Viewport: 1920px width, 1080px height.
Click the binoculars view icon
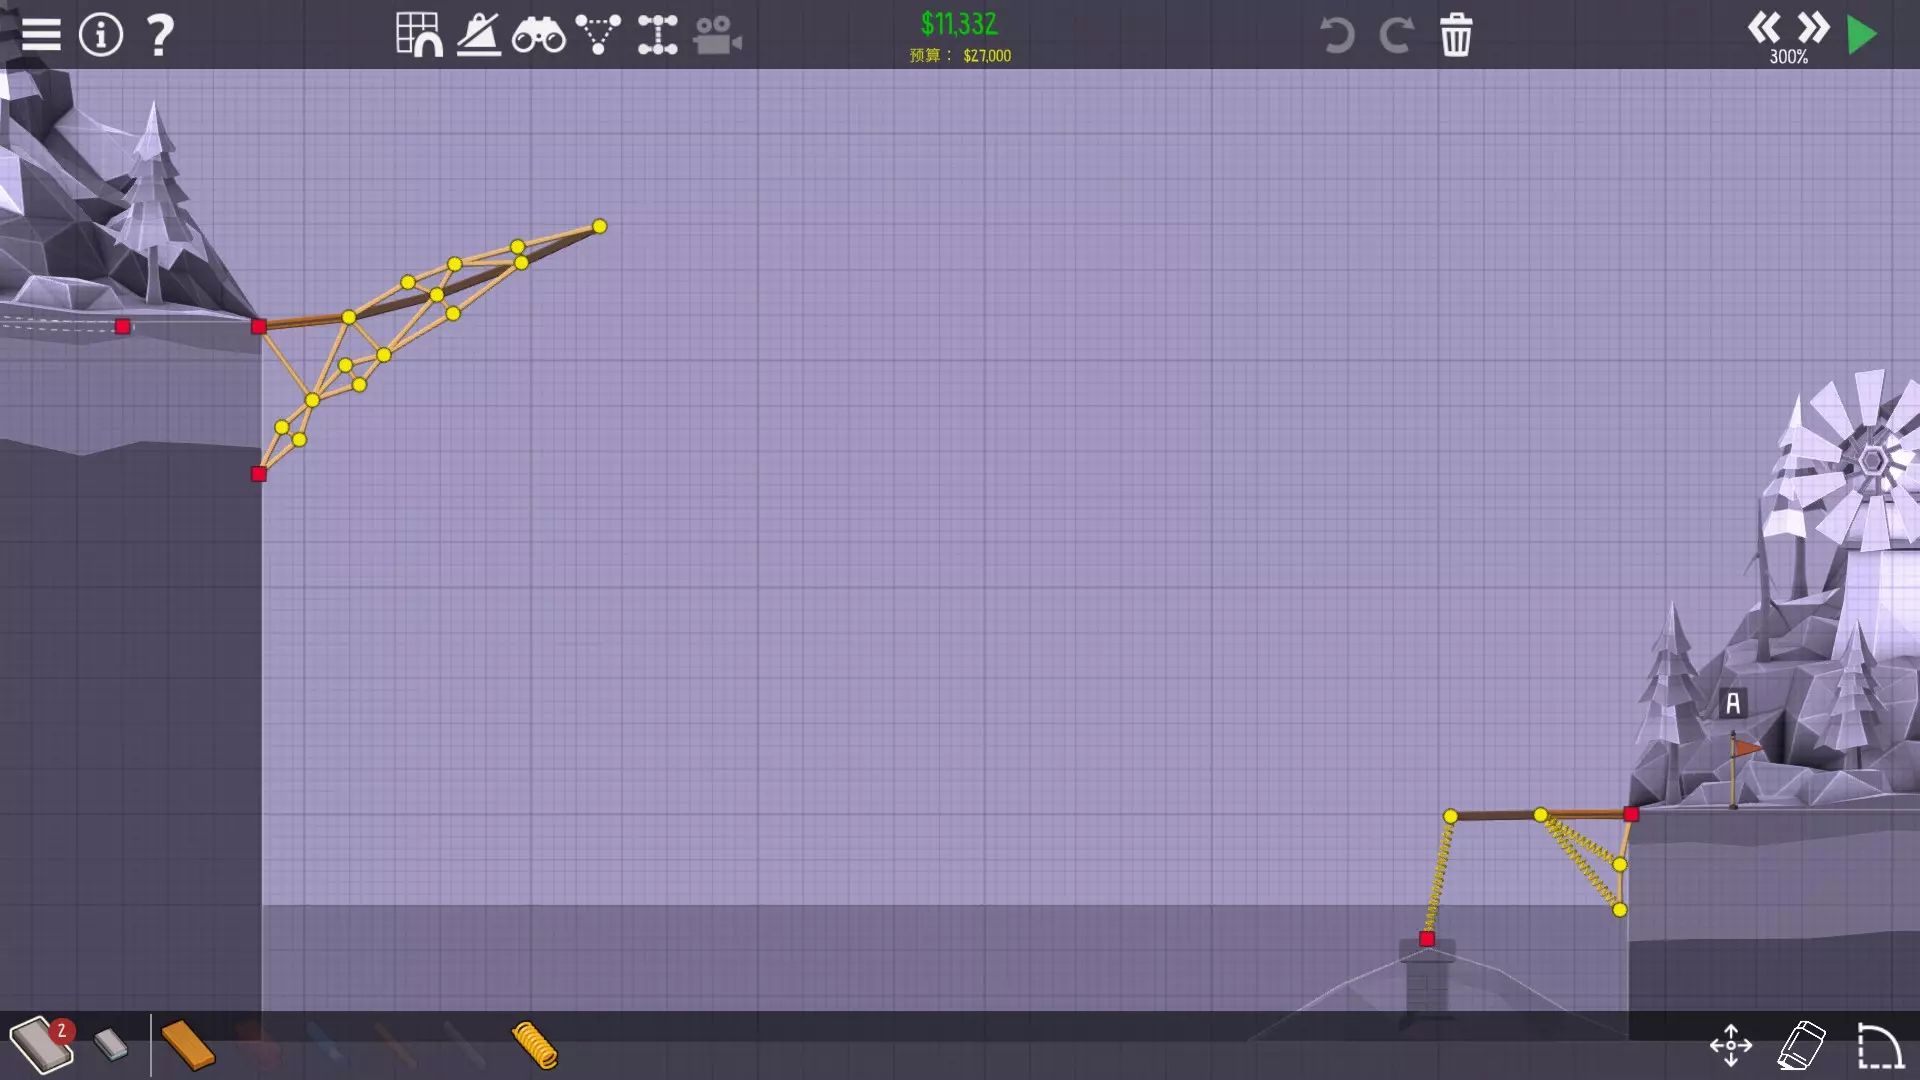pos(538,36)
